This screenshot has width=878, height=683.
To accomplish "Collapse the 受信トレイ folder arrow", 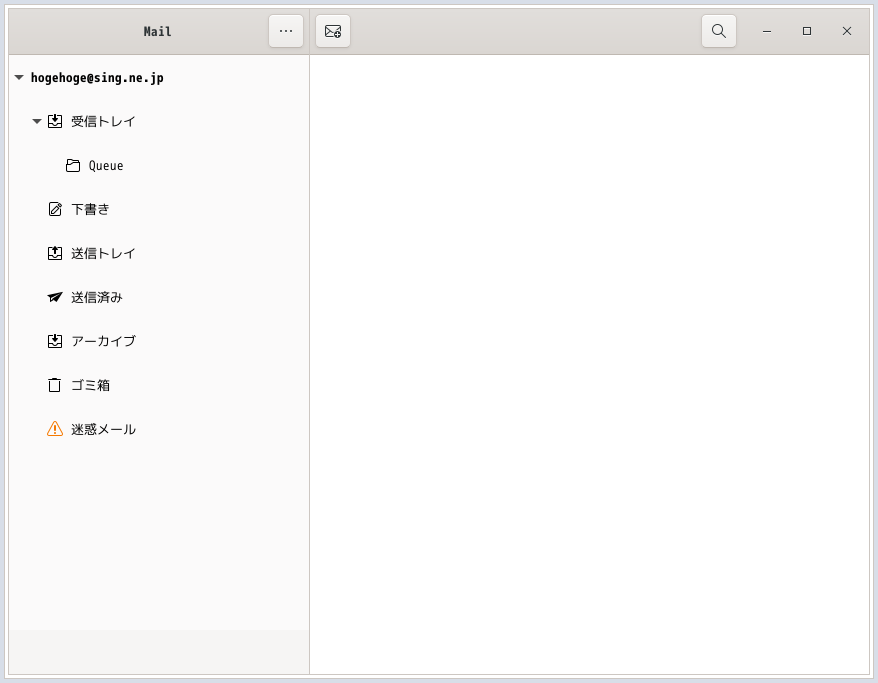I will click(37, 121).
